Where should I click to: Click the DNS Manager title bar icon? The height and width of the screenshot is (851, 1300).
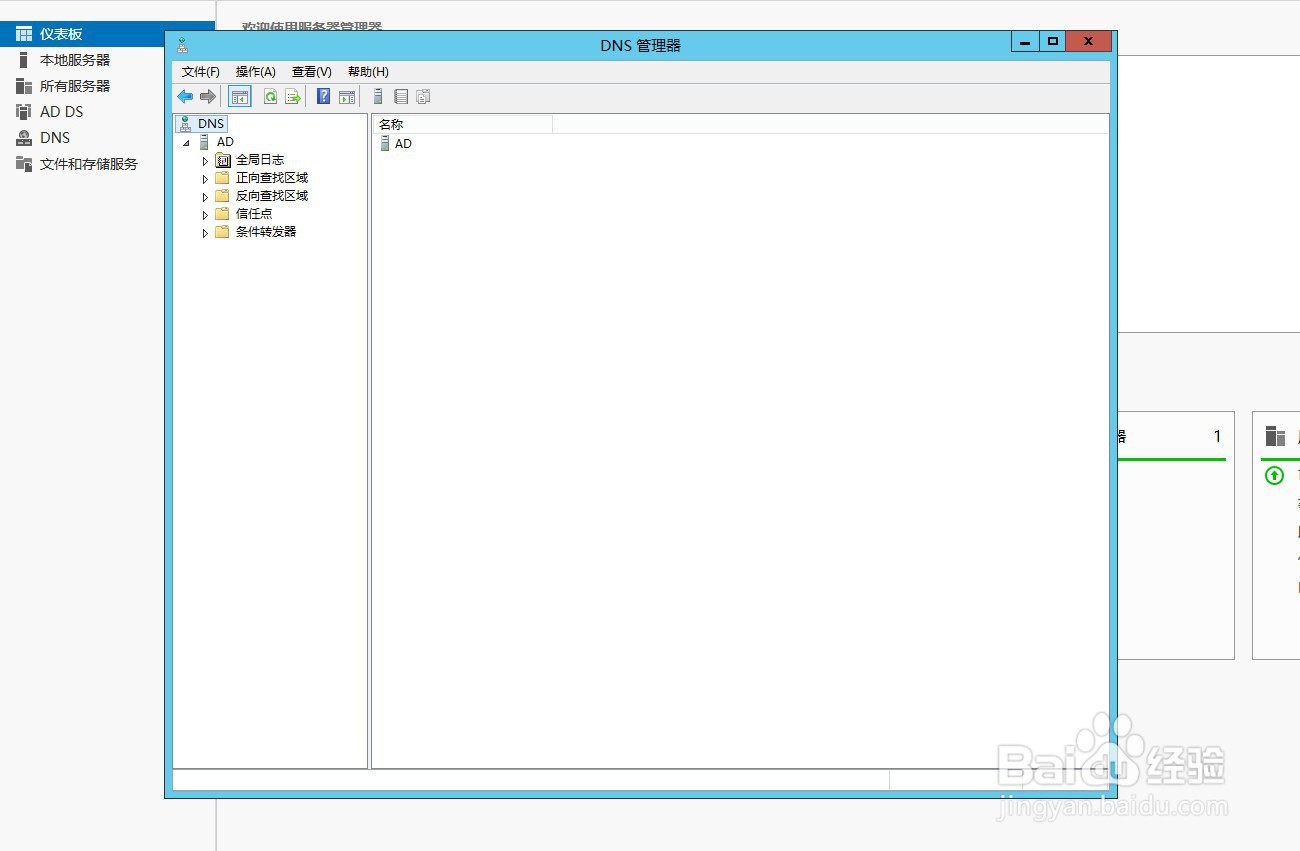(x=182, y=45)
